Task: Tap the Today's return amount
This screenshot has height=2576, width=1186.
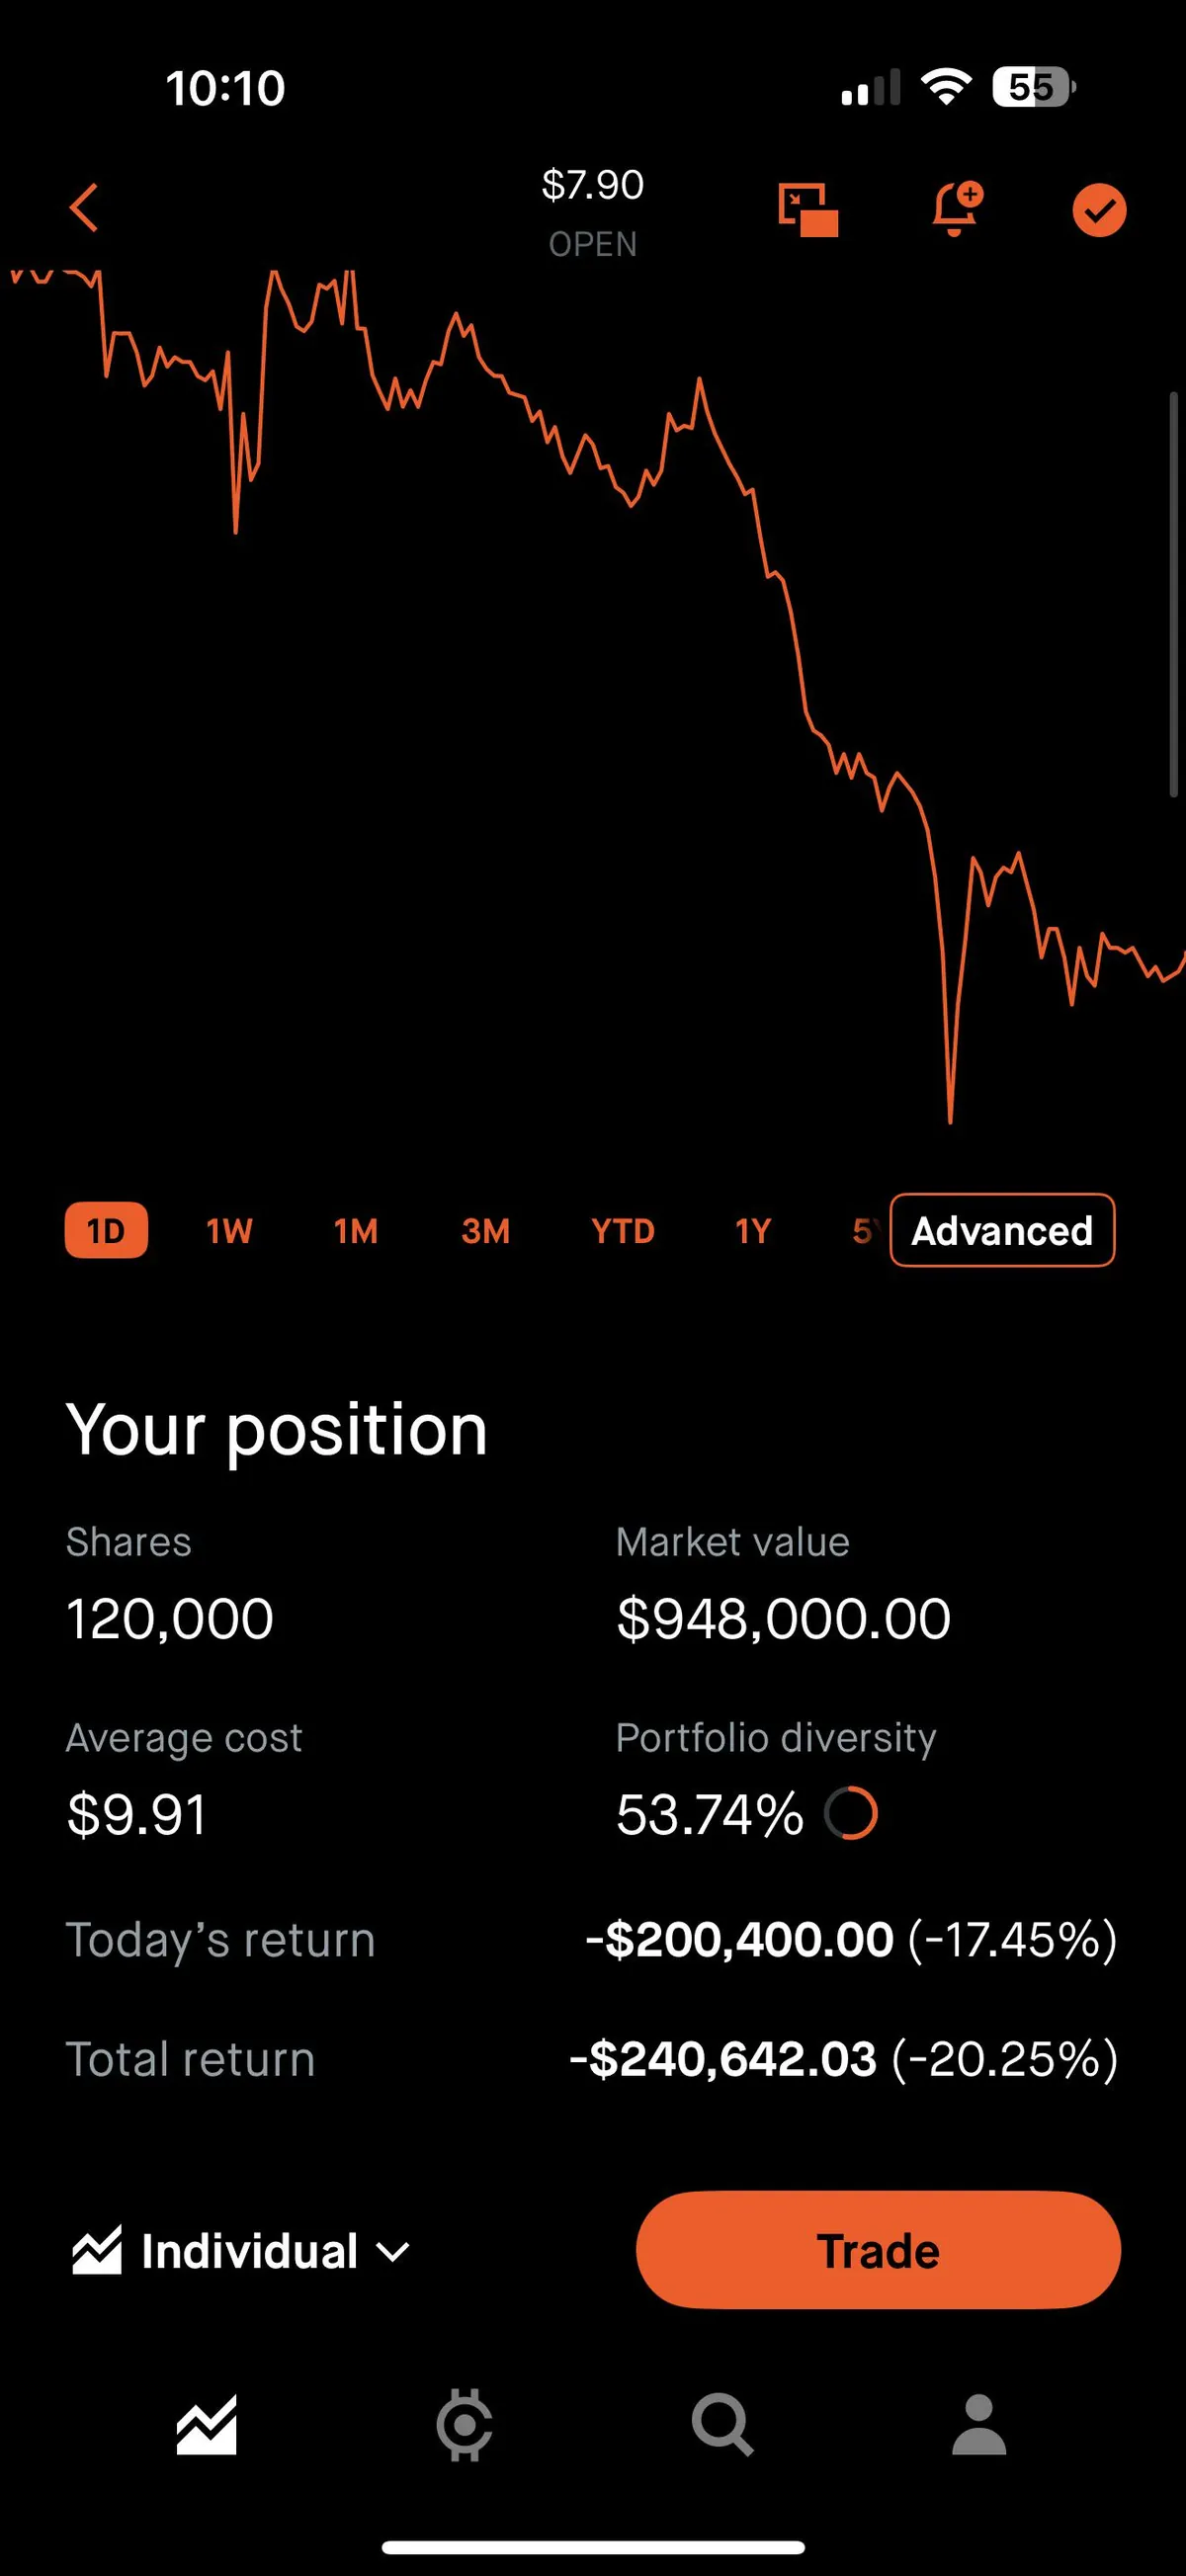Action: (740, 1939)
